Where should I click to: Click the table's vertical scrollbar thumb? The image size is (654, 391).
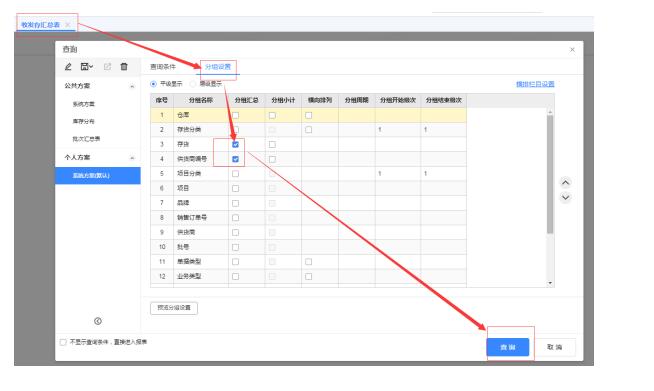click(x=550, y=174)
